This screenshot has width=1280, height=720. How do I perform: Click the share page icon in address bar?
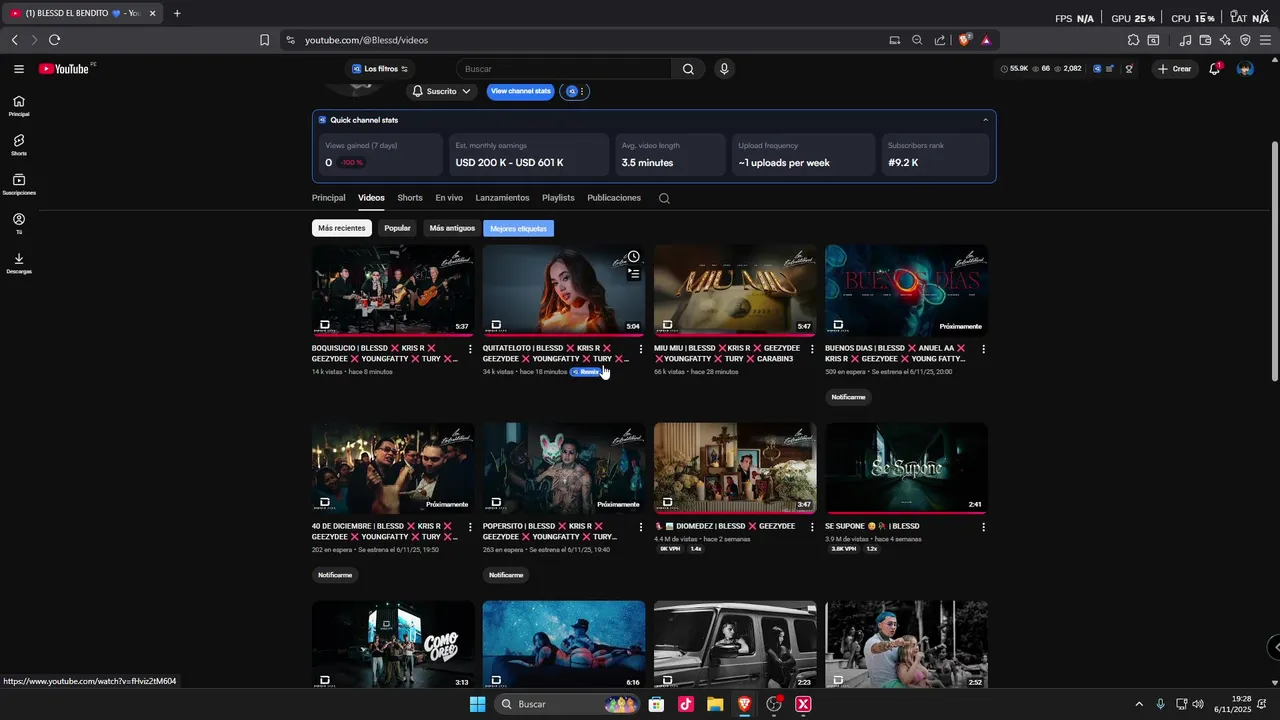pos(940,40)
